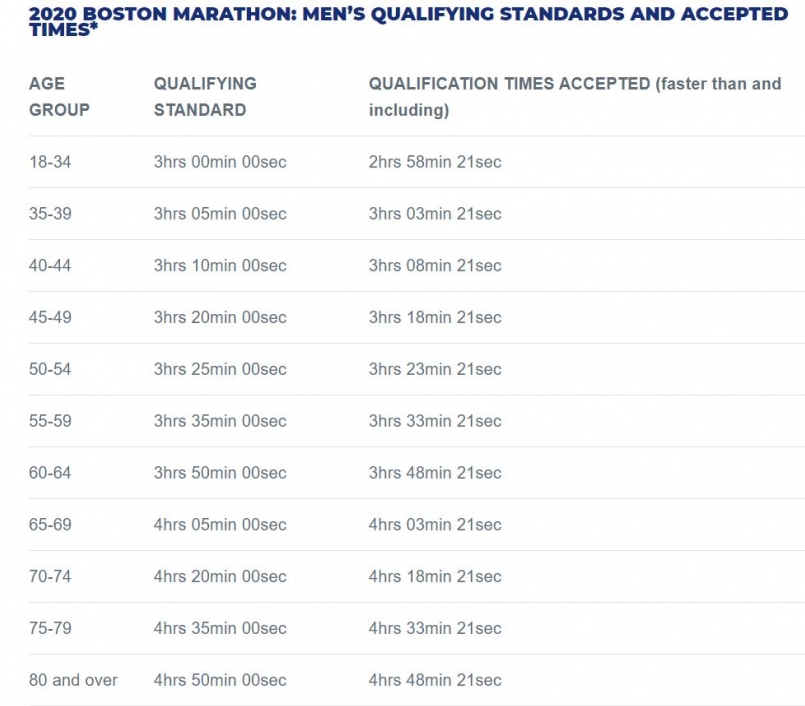The width and height of the screenshot is (805, 706).
Task: Select the 65-69 age group cell
Action: tap(50, 525)
